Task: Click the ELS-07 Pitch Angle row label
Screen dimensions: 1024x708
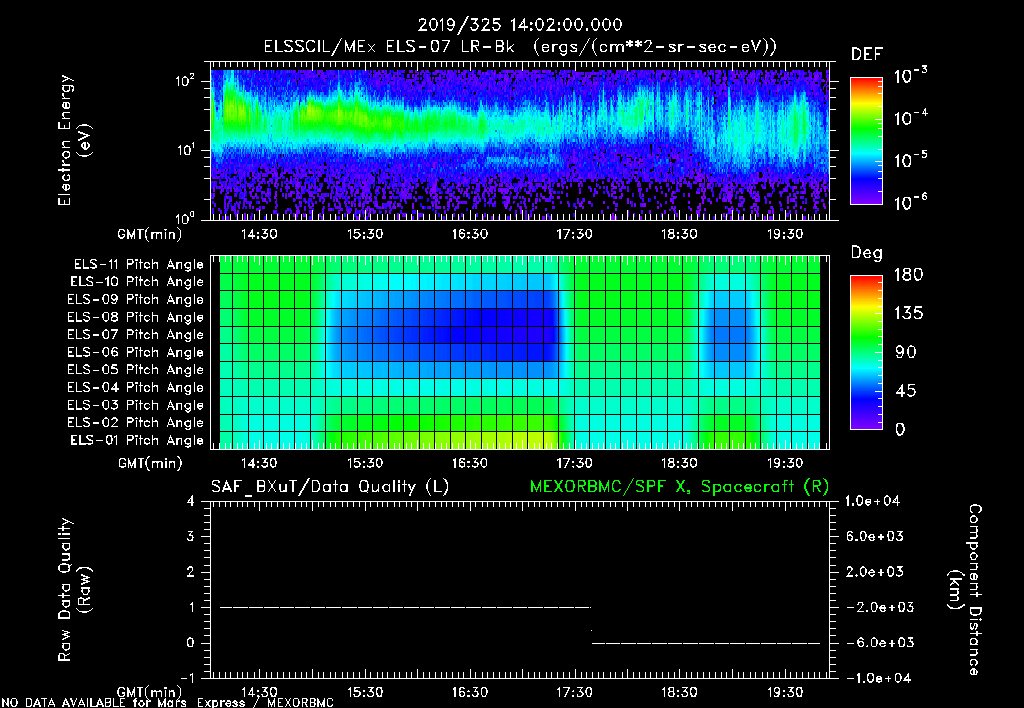Action: click(135, 334)
